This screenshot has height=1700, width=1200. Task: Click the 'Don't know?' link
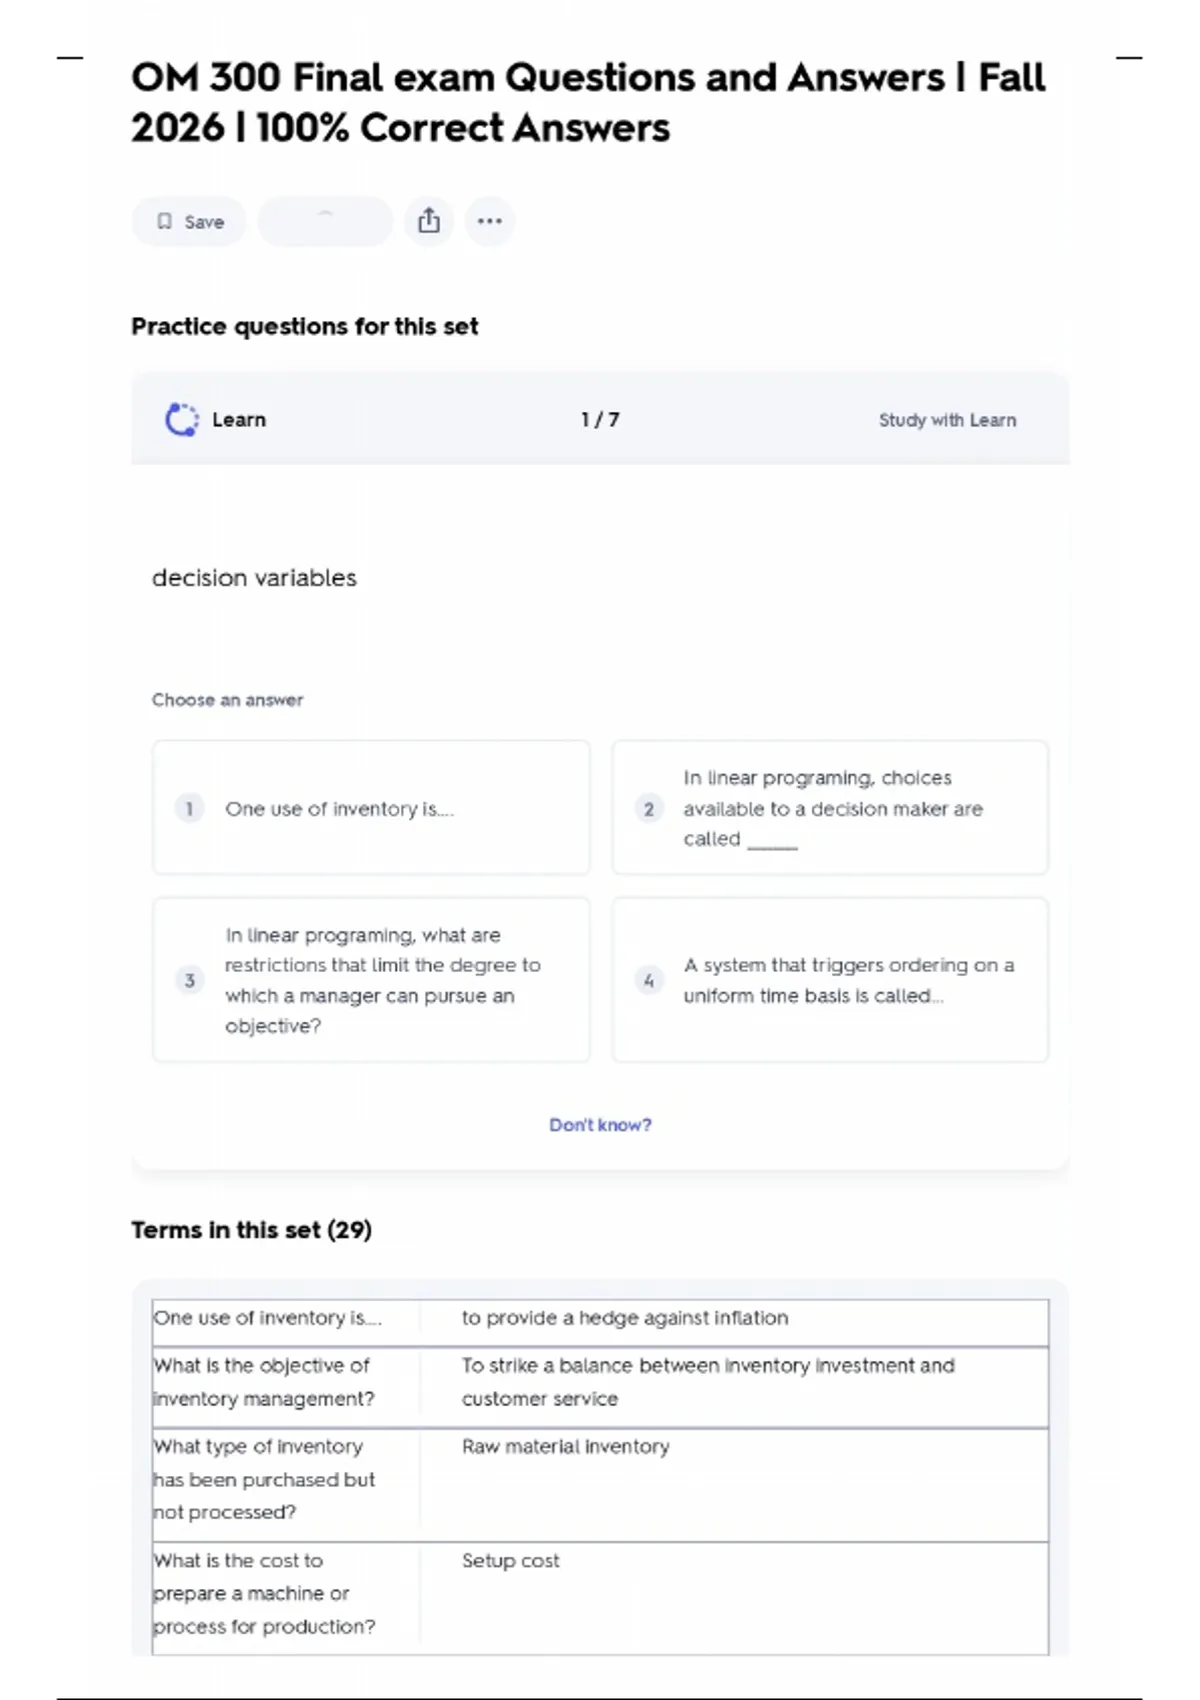(600, 1125)
